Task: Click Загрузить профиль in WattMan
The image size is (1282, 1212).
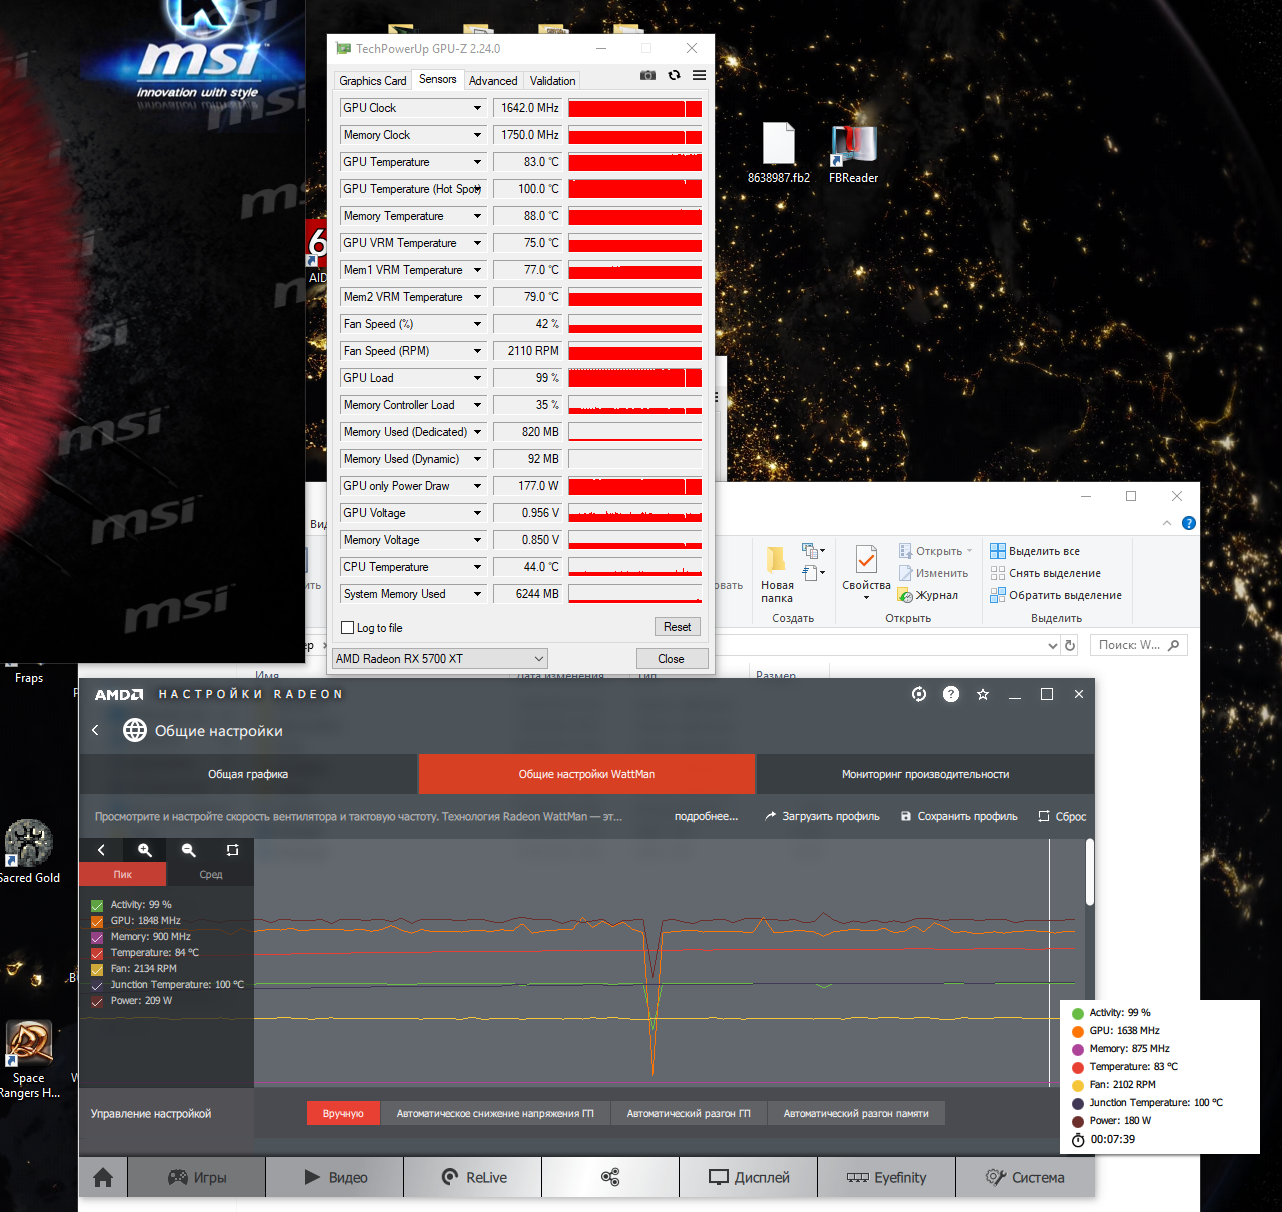Action: pos(822,816)
